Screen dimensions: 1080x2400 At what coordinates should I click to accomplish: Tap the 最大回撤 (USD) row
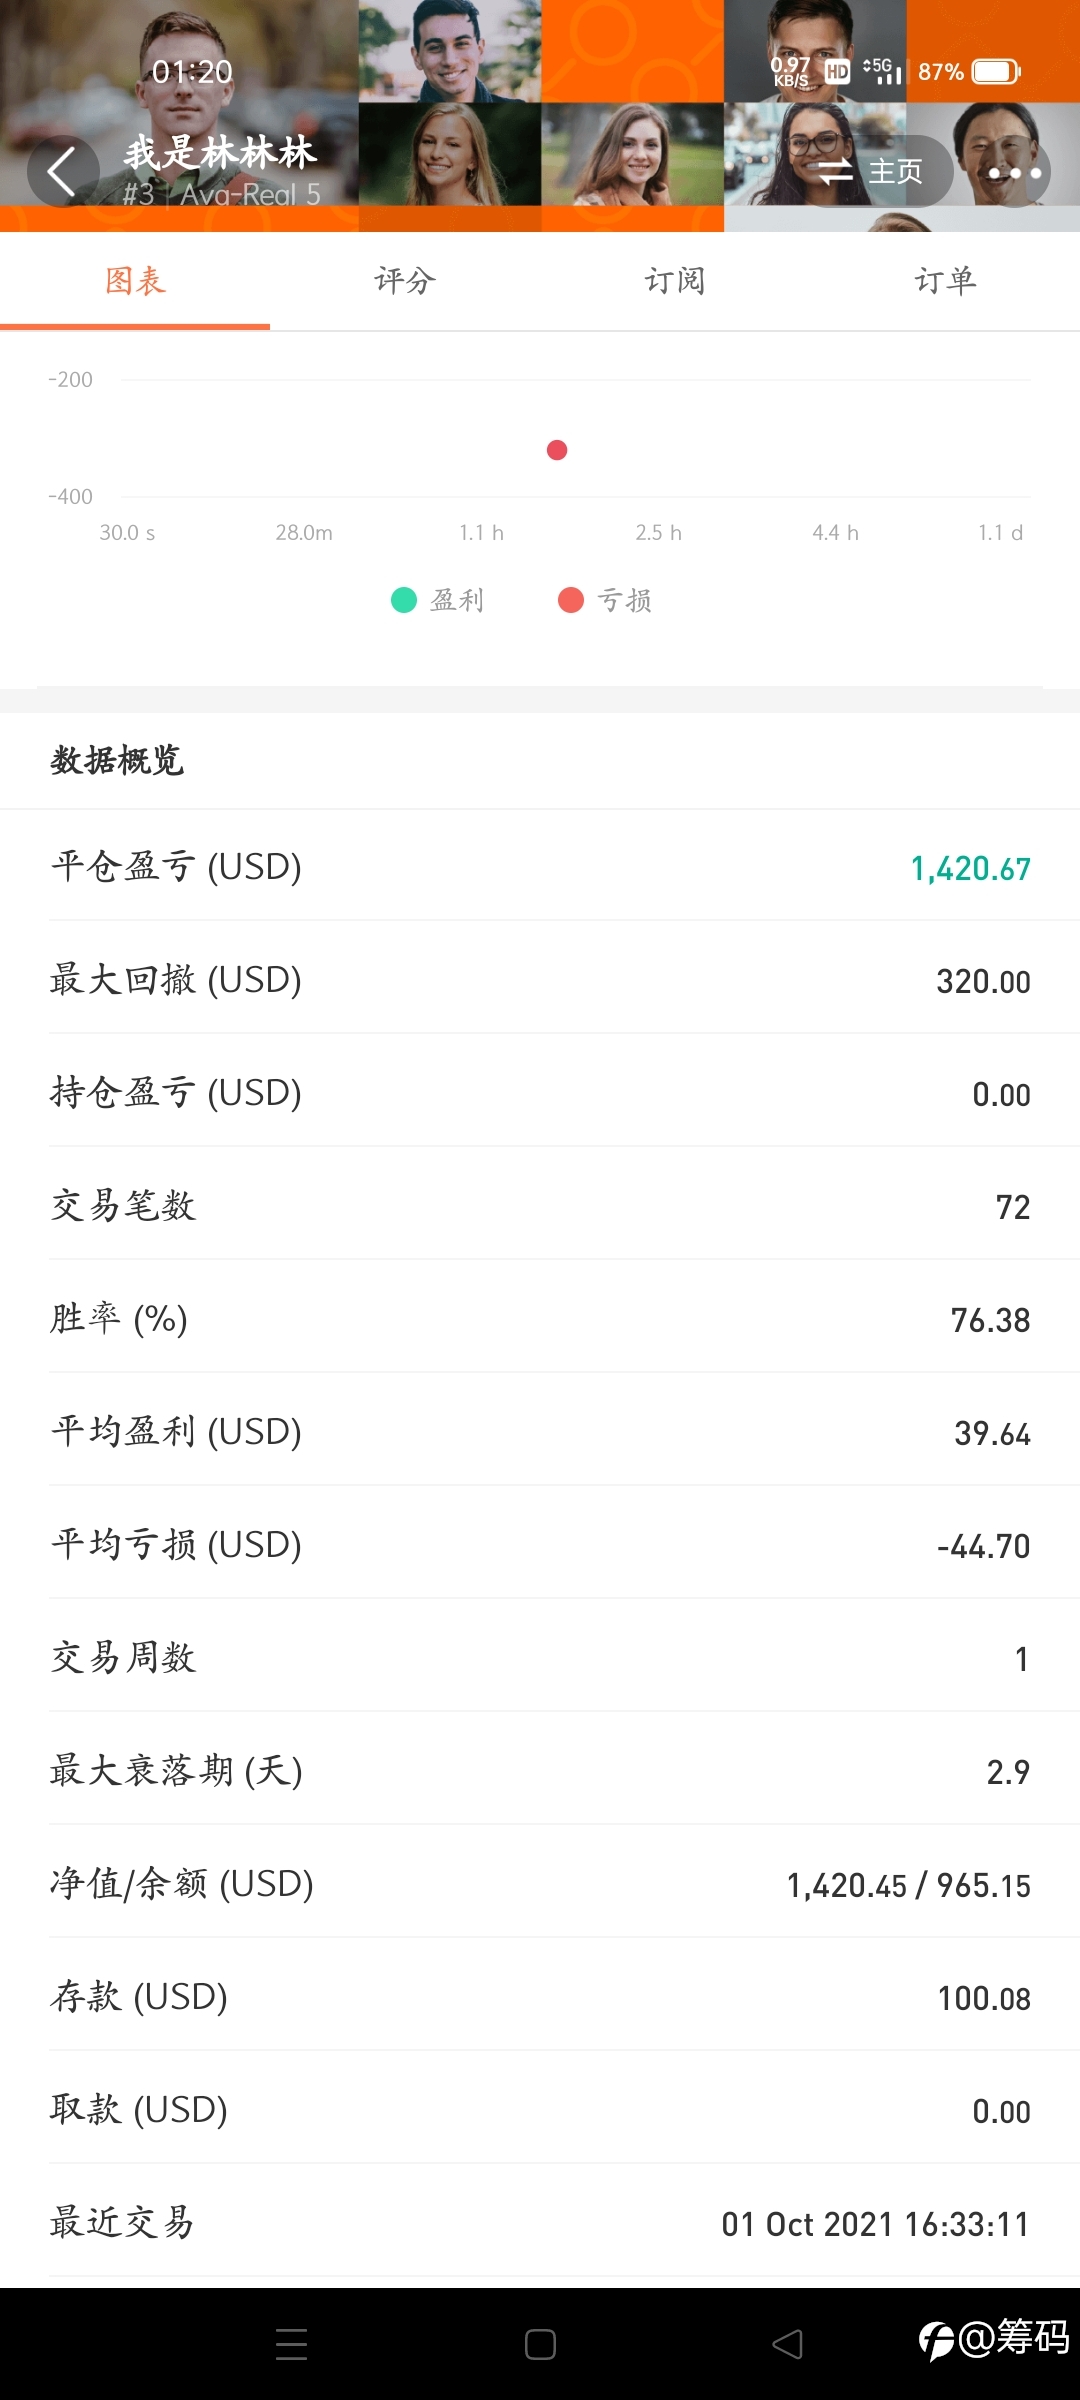pyautogui.click(x=540, y=979)
